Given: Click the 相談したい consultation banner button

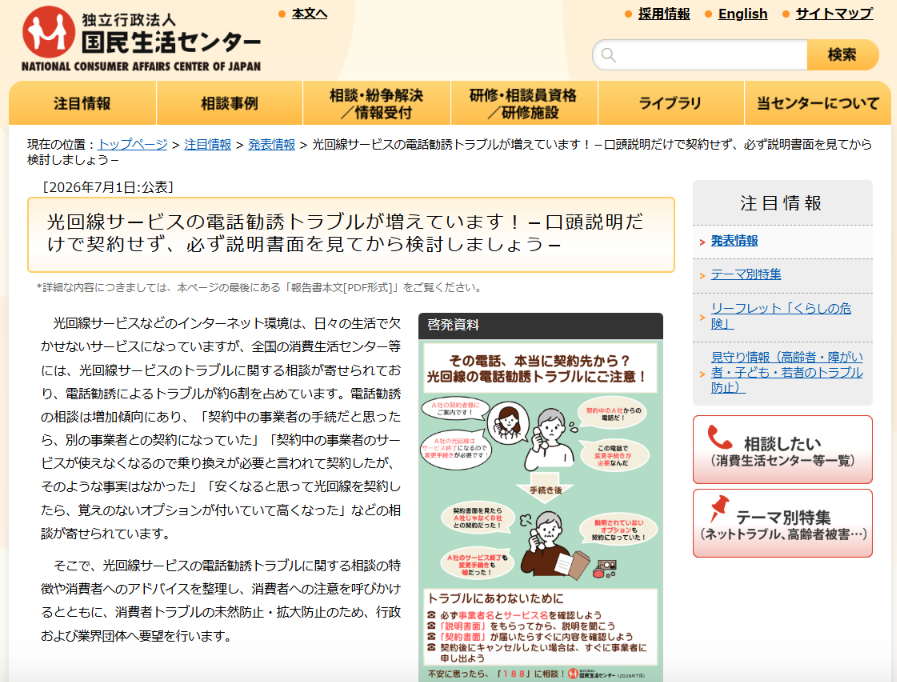Looking at the screenshot, I should coord(783,450).
